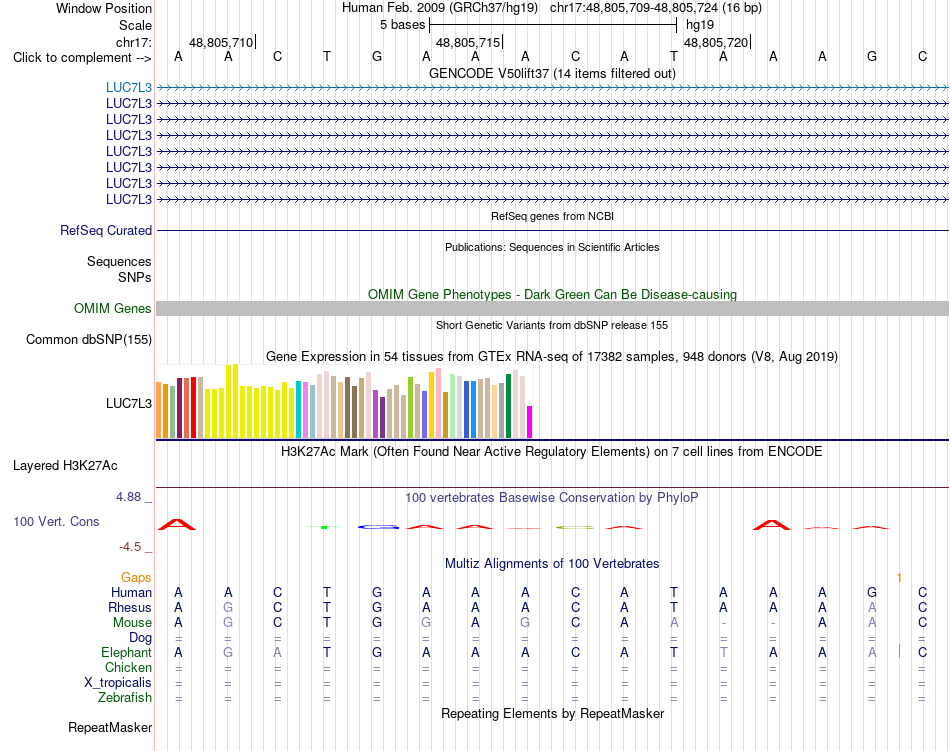Click the -4.5 lower scale value of PhyloP
The height and width of the screenshot is (751, 950).
tap(130, 547)
